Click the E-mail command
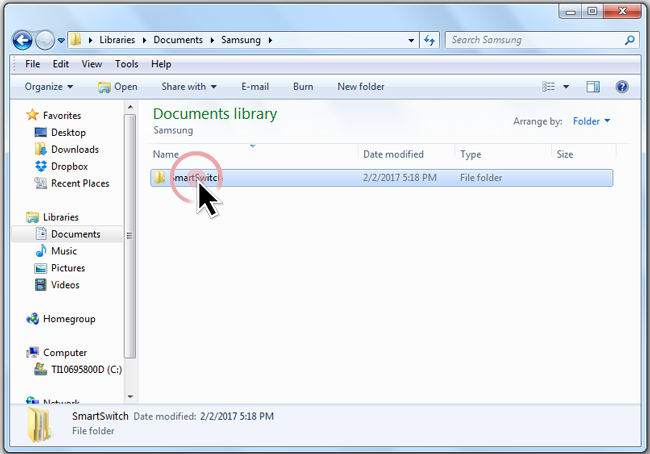 [x=255, y=87]
